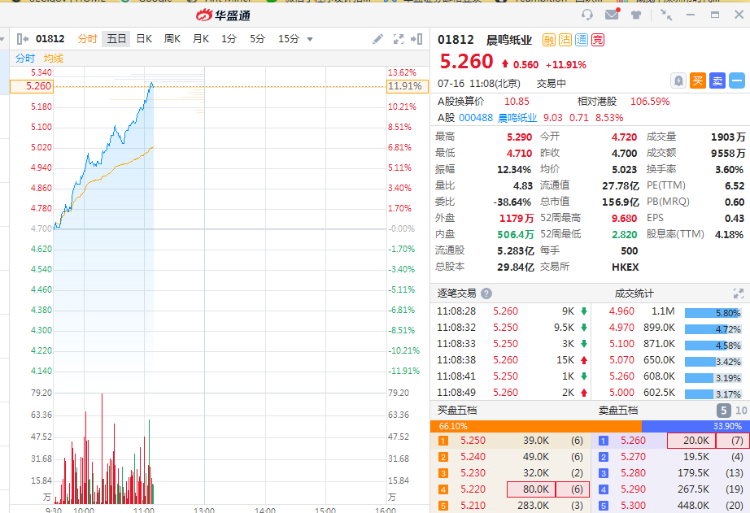
Task: Open customer service headset icon
Action: 587,15
